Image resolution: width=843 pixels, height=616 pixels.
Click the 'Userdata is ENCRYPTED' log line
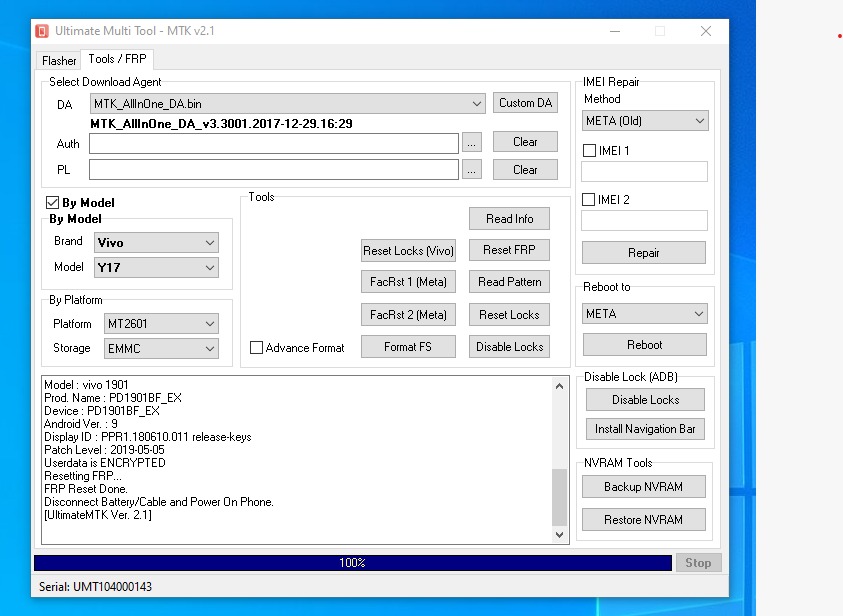point(105,463)
